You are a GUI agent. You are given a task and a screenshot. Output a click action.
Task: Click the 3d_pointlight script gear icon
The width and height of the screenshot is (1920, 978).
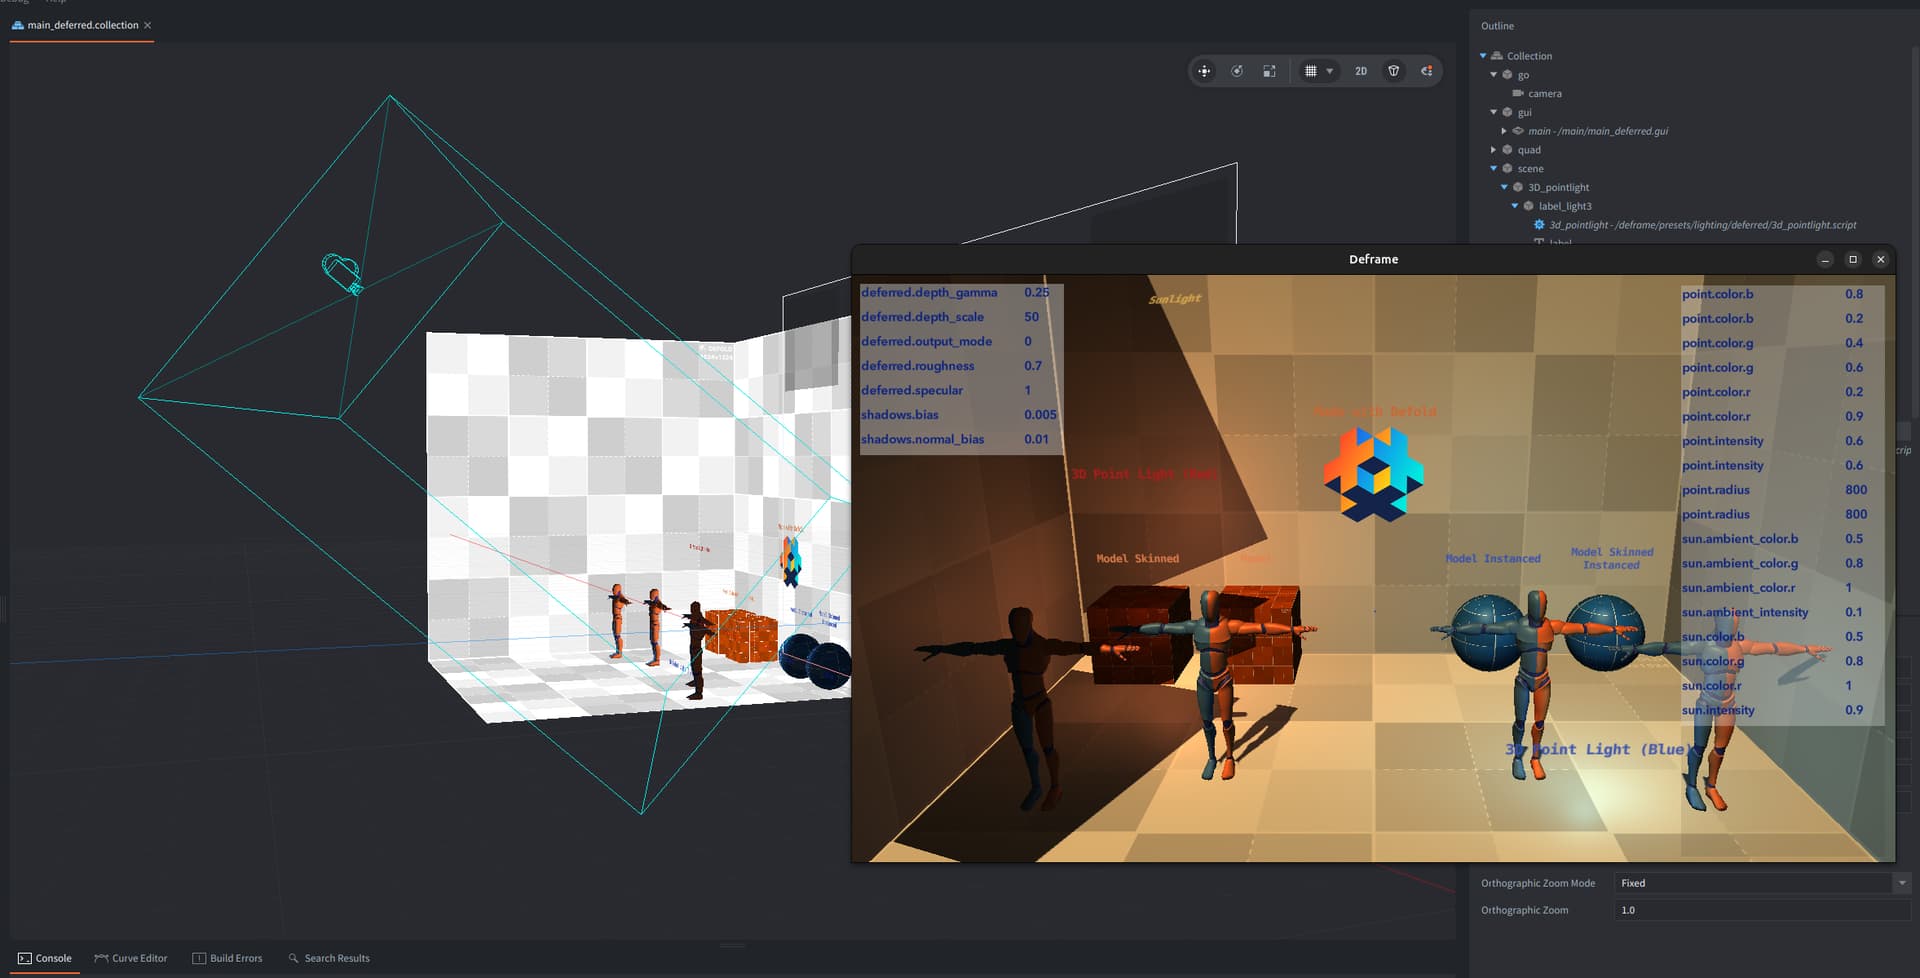click(1539, 225)
